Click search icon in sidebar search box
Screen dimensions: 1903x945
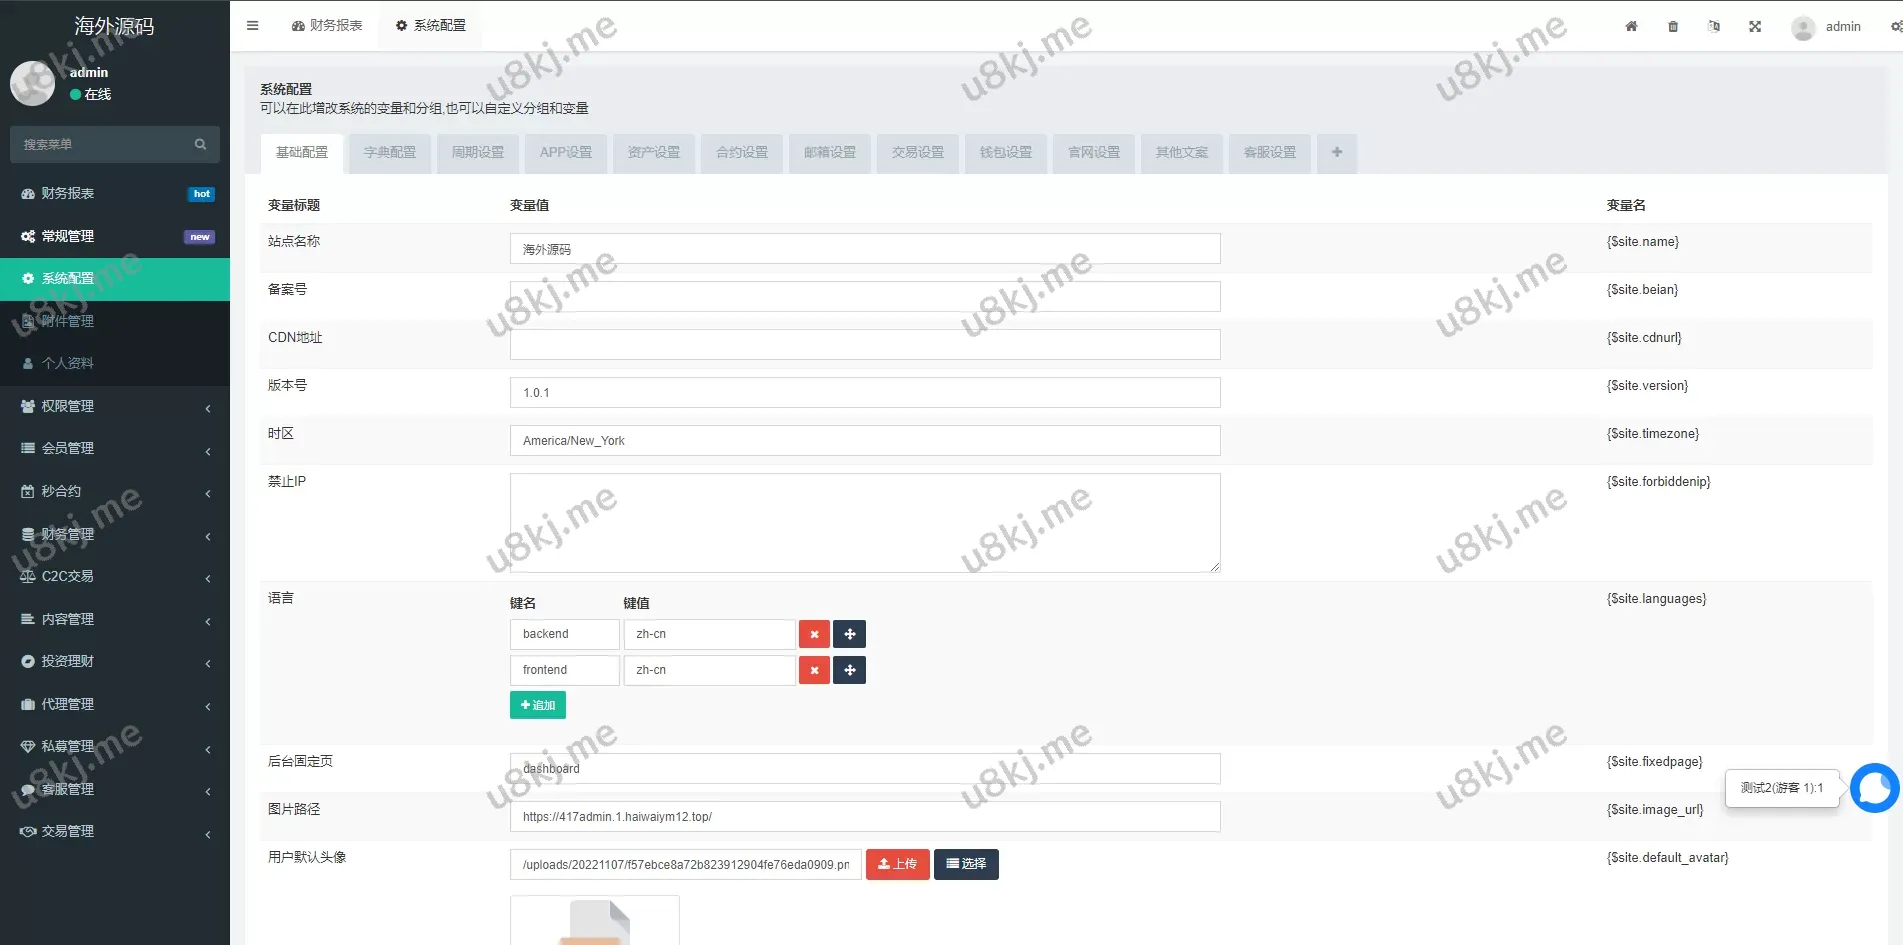[200, 145]
